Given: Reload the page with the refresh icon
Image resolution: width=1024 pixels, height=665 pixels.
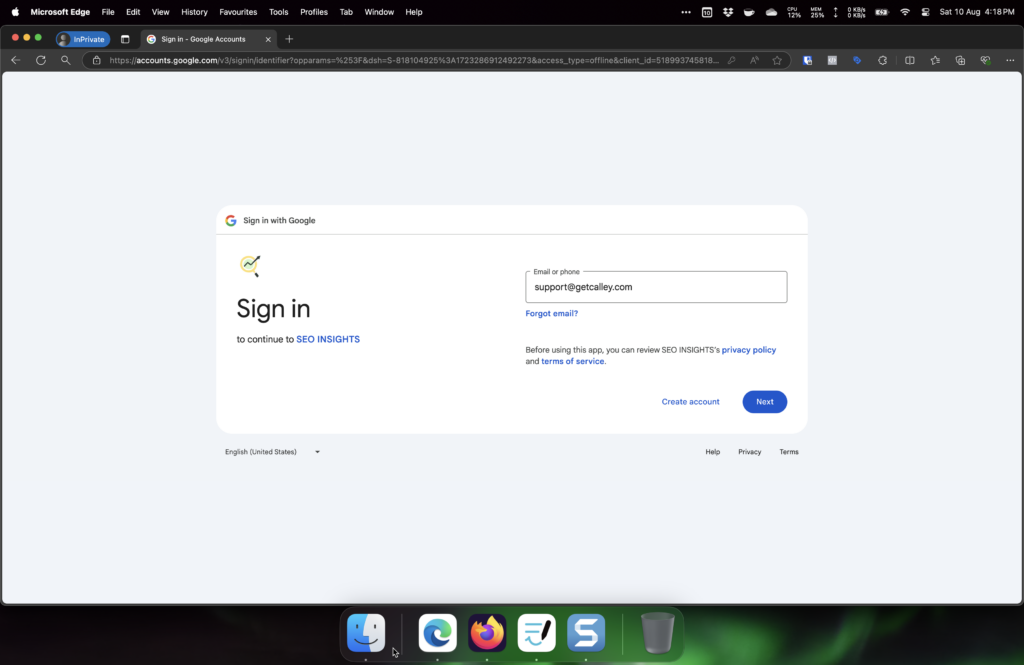Looking at the screenshot, I should 40,60.
